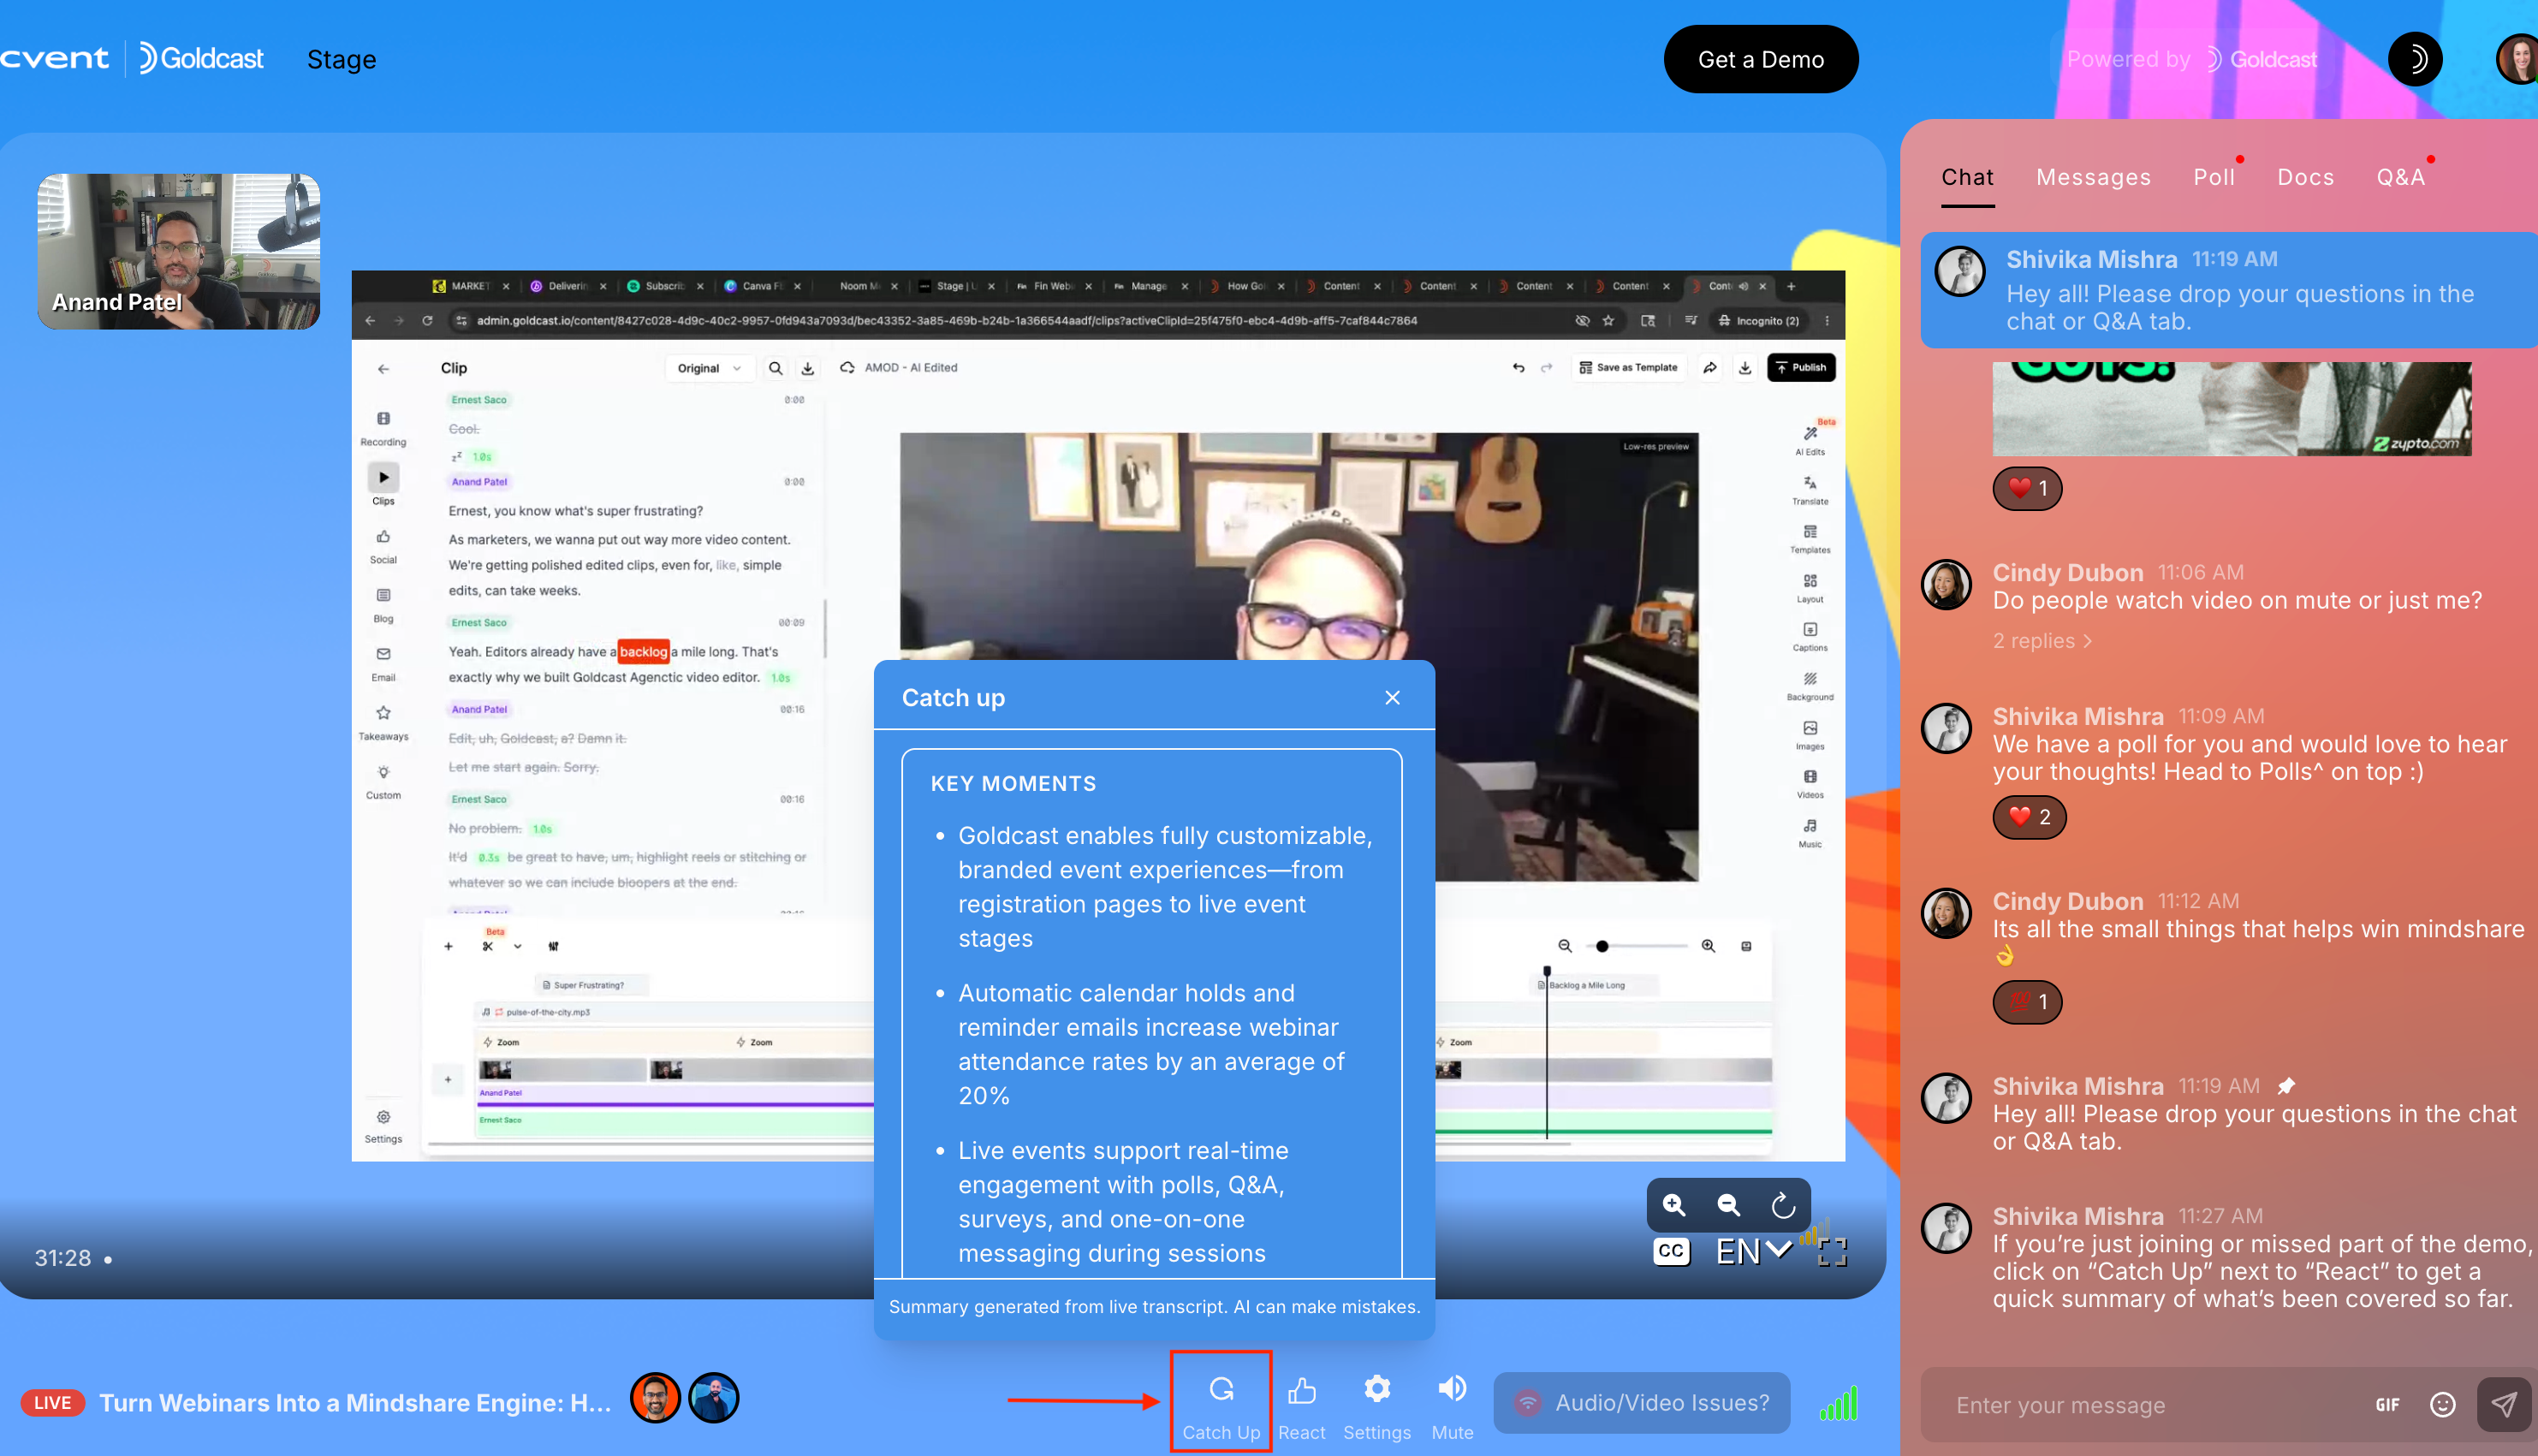Expand the chevron beside the scissors tool
The image size is (2538, 1456).
click(517, 946)
